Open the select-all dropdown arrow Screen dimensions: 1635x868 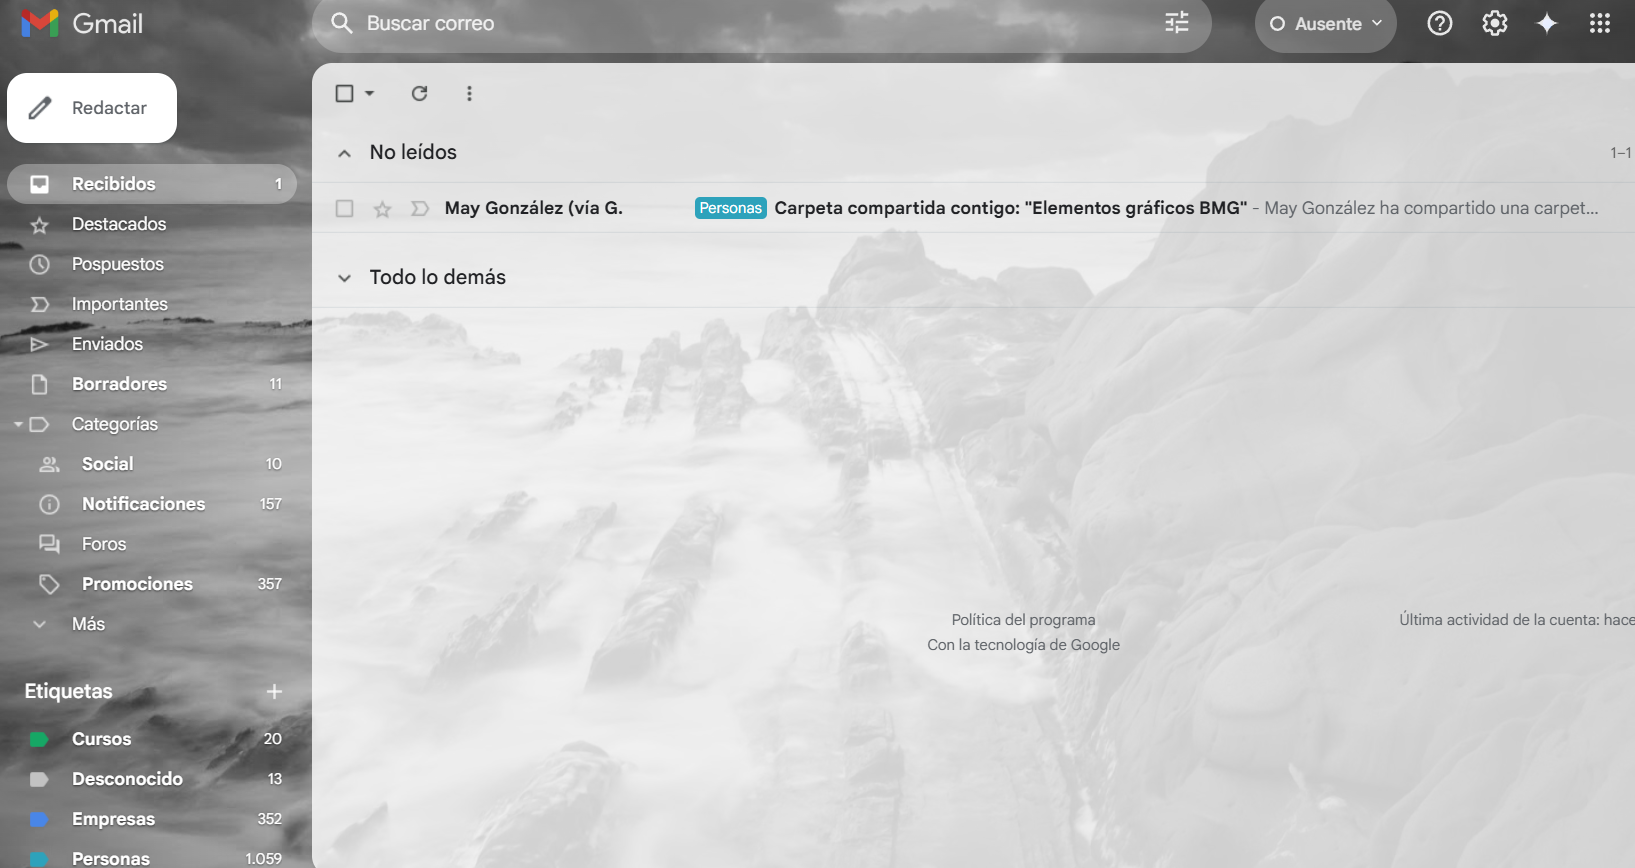370,93
